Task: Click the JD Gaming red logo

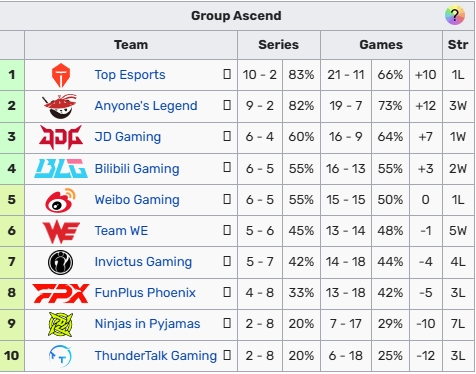Action: [x=61, y=137]
